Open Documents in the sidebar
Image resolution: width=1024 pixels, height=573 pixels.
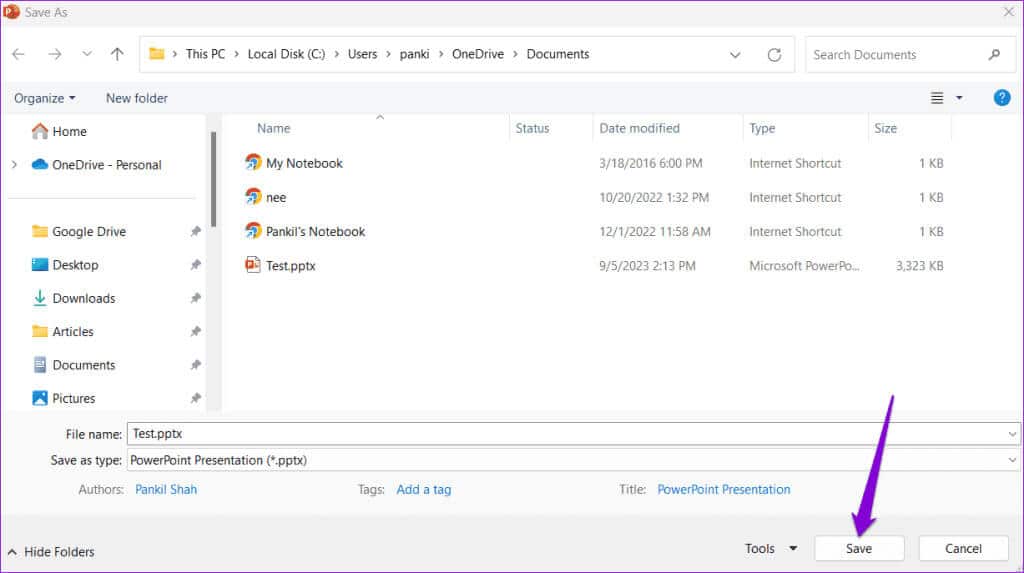pyautogui.click(x=73, y=365)
